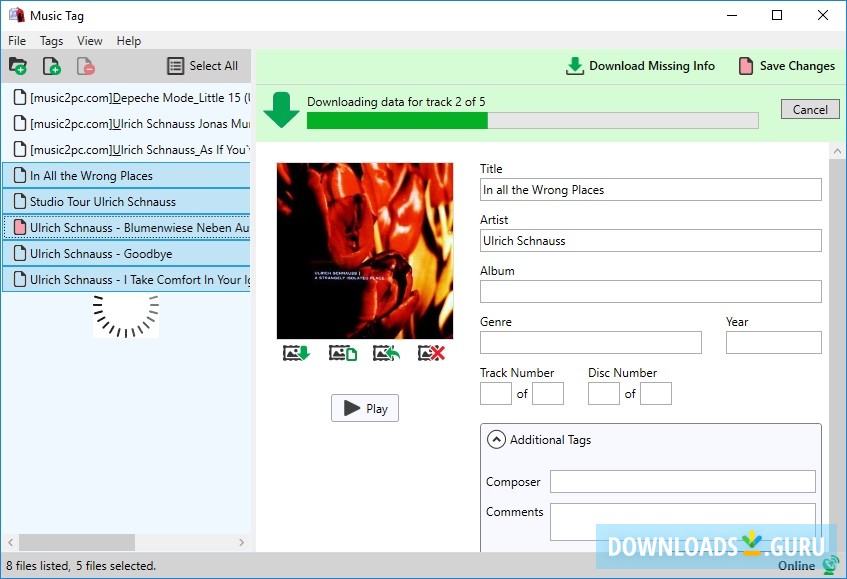The image size is (847, 579).
Task: Click the file list scroll right arrow
Action: click(x=241, y=542)
